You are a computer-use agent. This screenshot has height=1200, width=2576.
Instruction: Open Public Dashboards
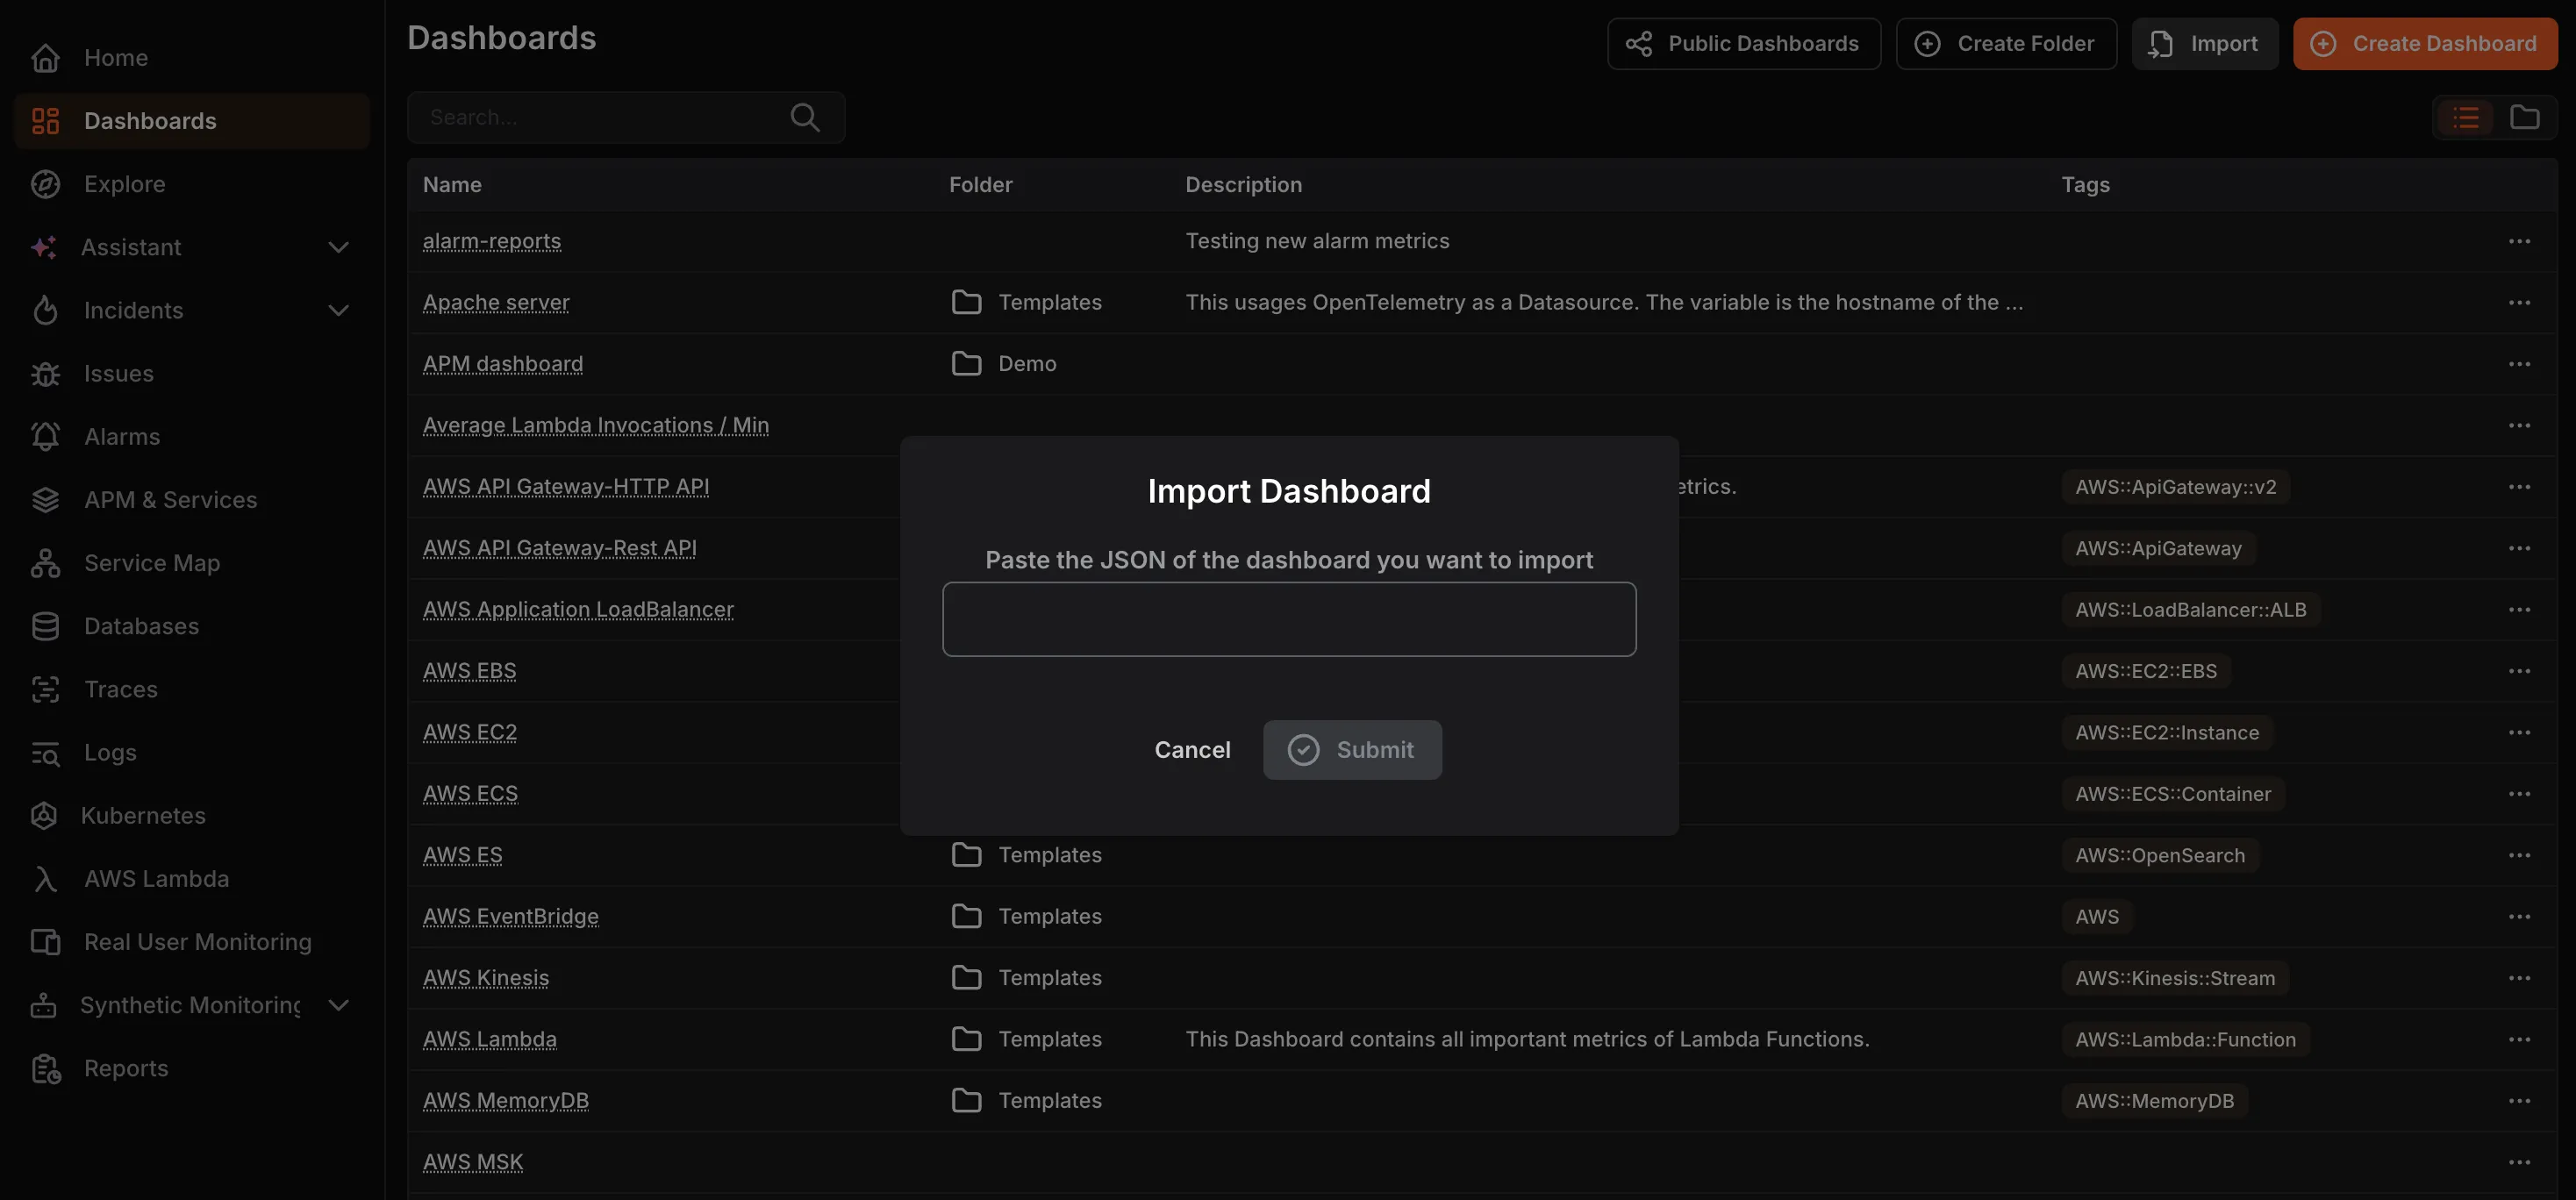(x=1744, y=43)
